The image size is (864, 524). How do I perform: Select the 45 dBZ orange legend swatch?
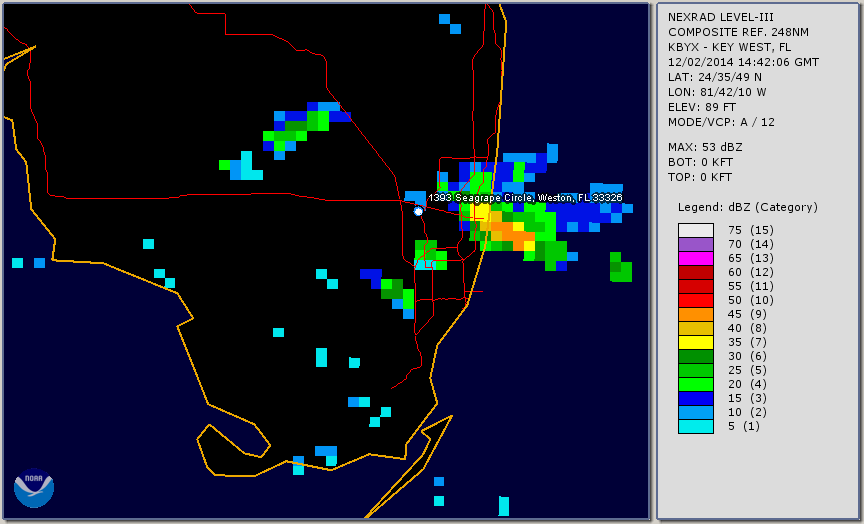(695, 315)
